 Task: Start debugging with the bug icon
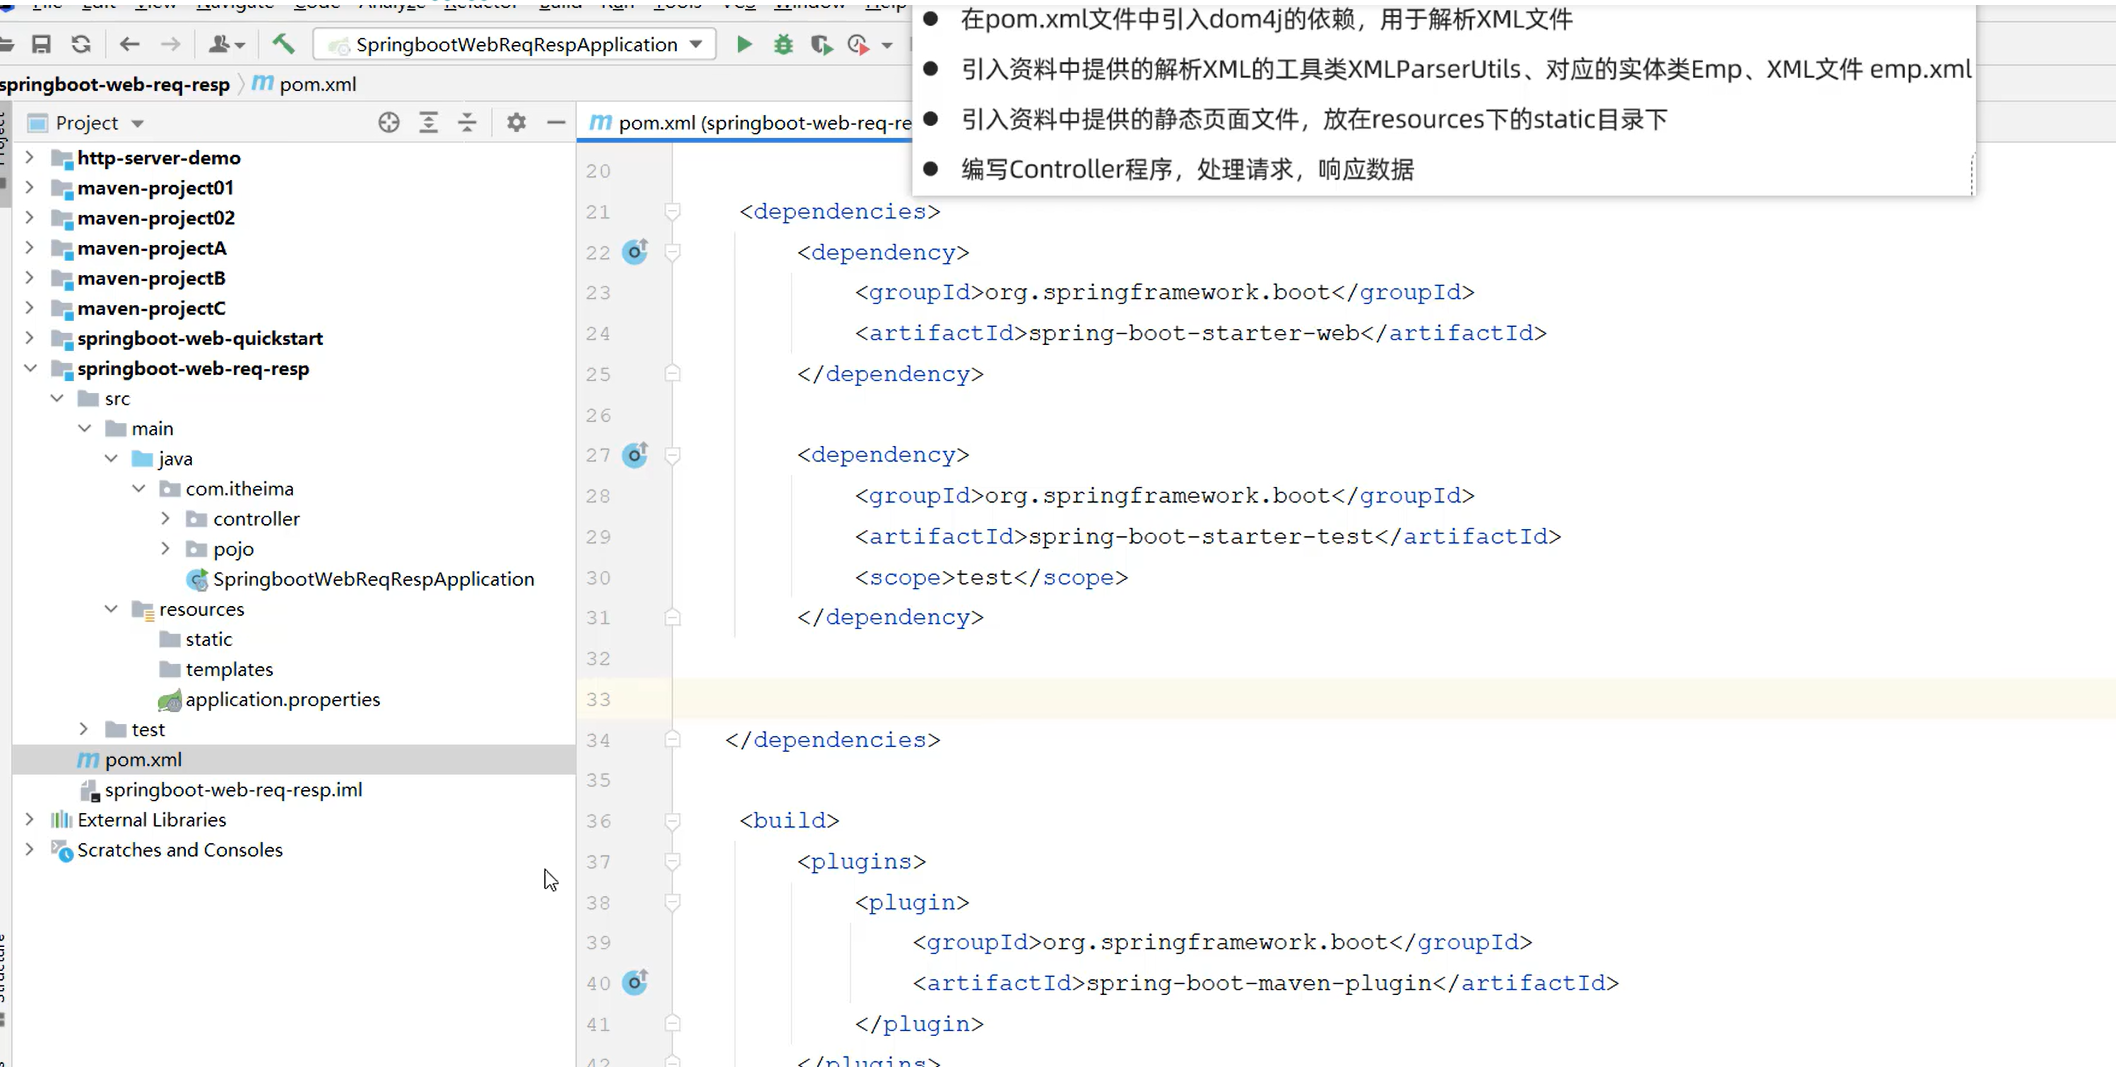tap(783, 44)
